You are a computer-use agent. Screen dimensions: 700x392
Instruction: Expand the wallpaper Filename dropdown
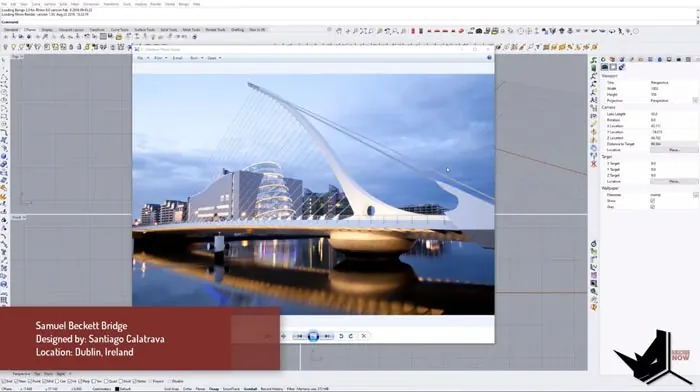coord(696,195)
